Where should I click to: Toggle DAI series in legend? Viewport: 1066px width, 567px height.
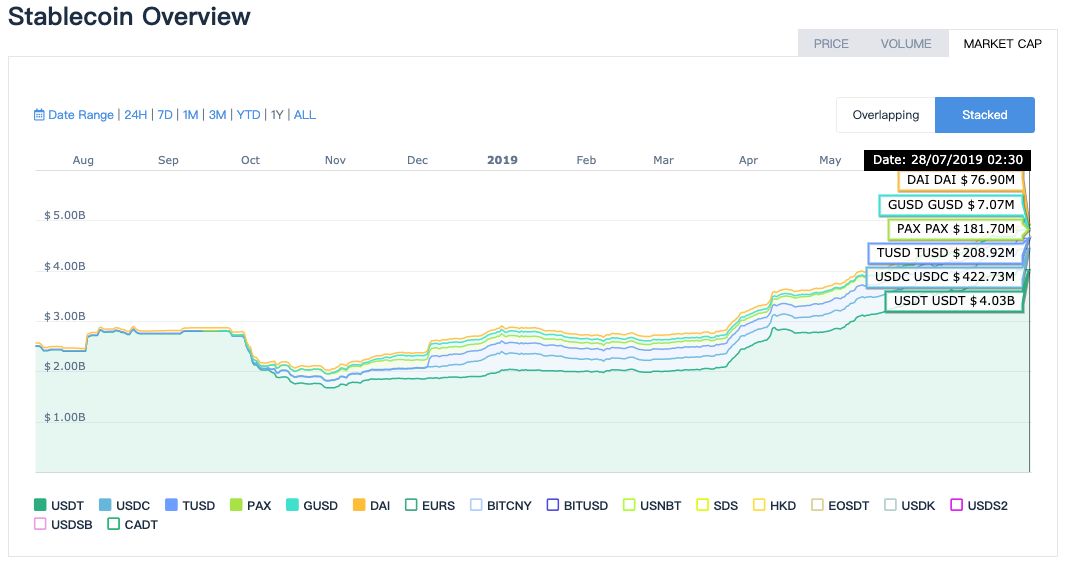click(x=371, y=505)
